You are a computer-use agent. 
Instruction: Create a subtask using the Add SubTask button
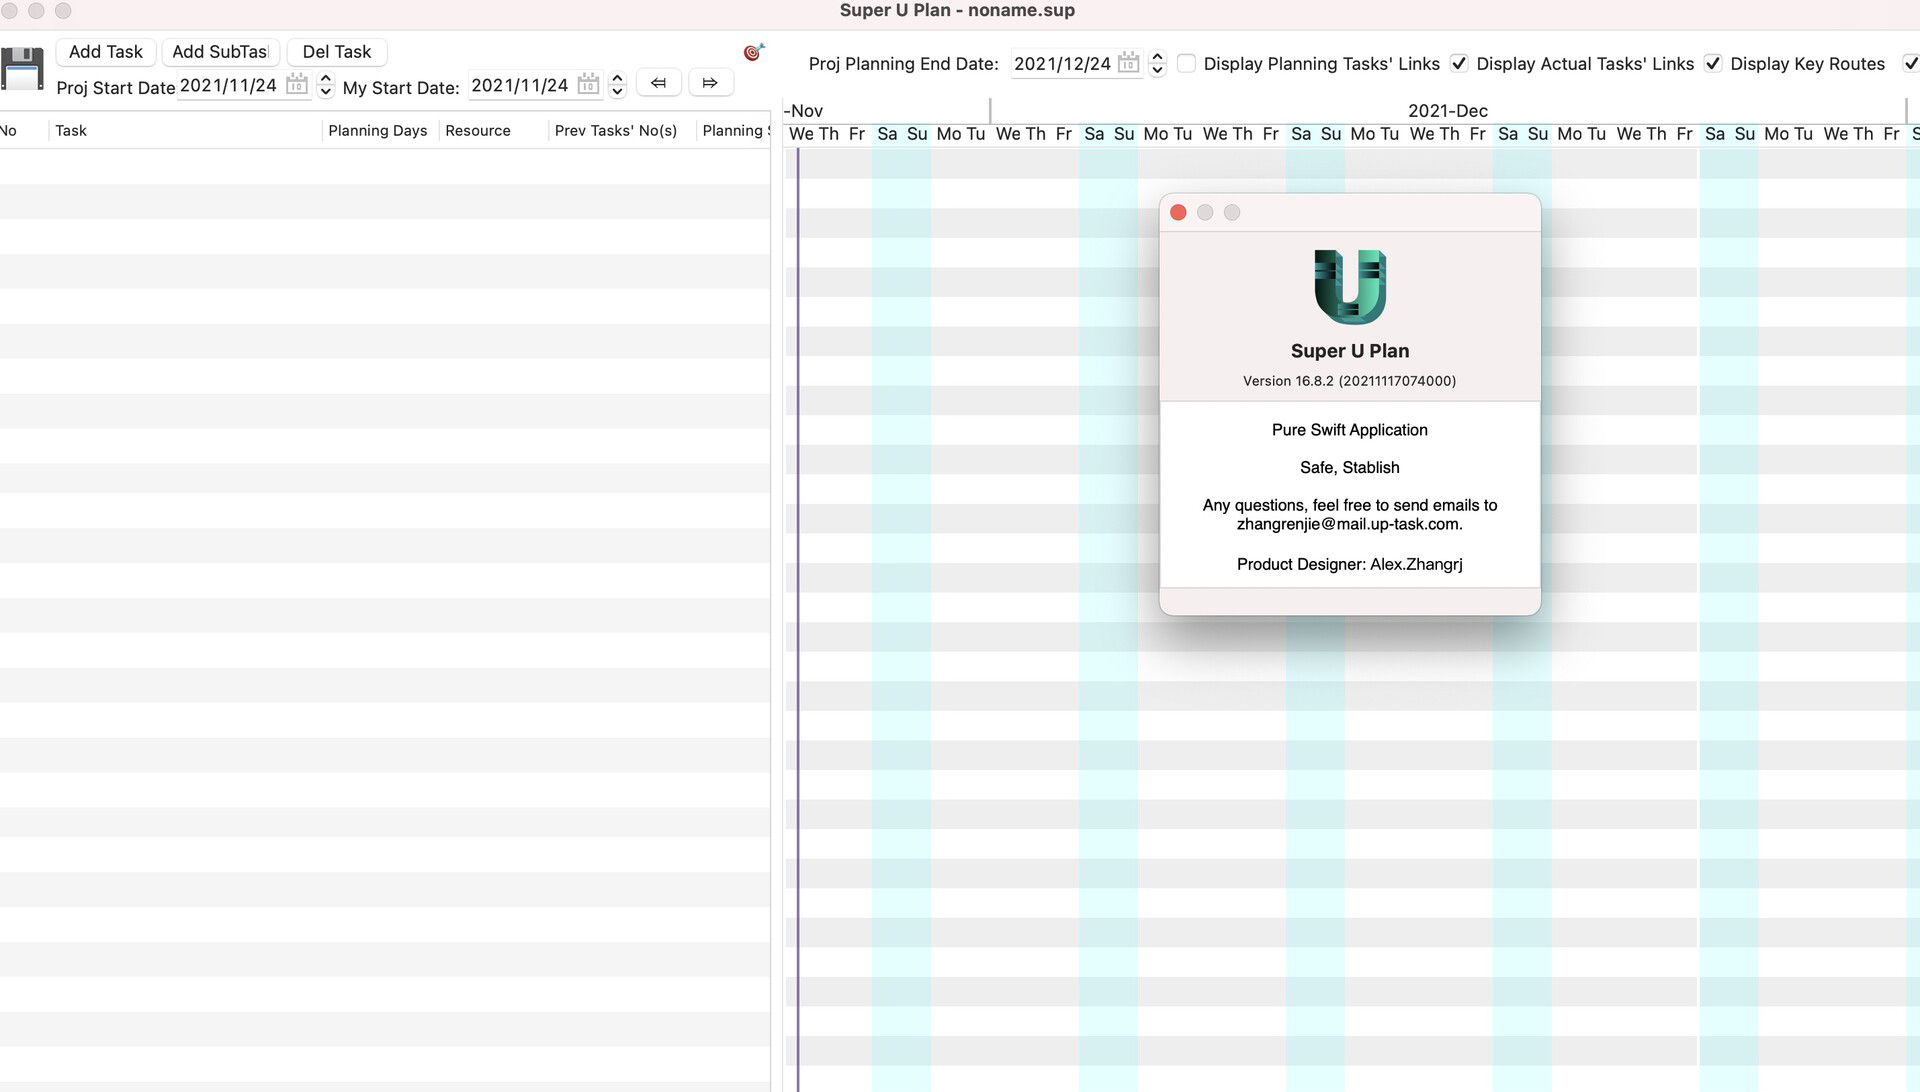point(220,52)
